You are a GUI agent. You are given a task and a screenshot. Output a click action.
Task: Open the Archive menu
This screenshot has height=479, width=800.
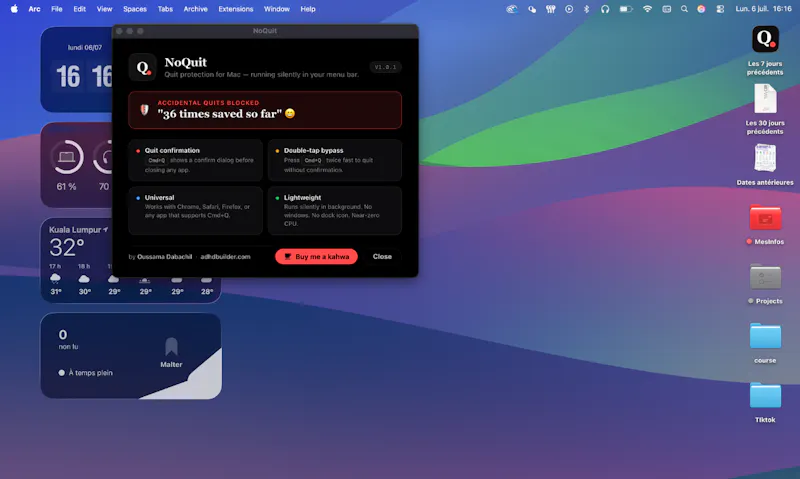(x=195, y=9)
